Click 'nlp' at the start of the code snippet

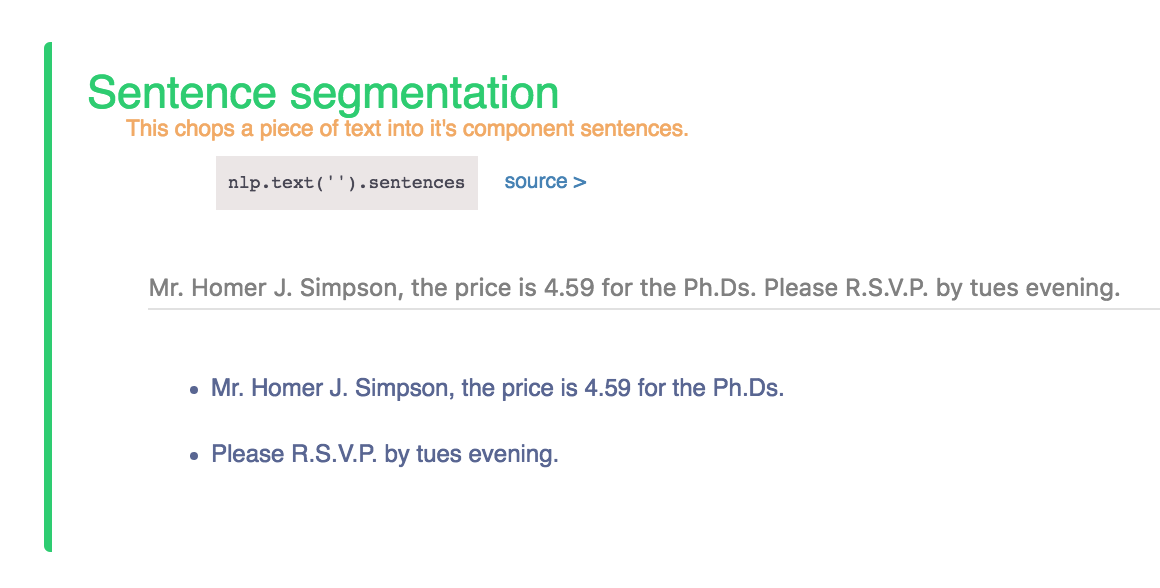pos(240,183)
